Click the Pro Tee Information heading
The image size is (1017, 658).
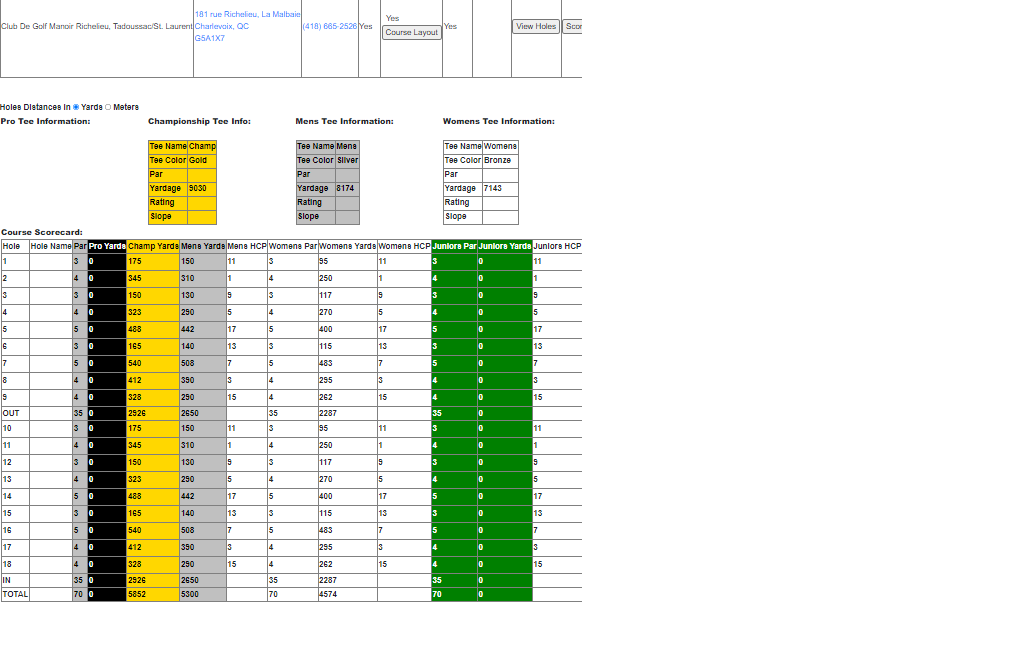tap(45, 121)
